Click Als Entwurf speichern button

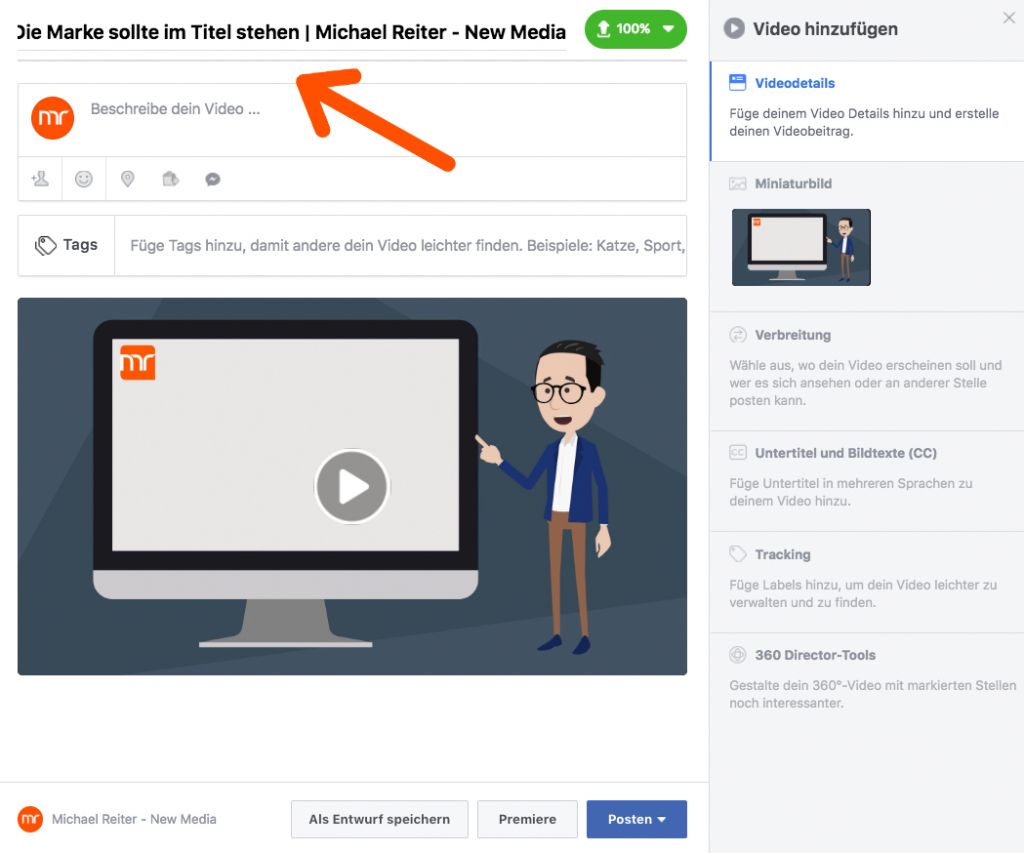click(379, 819)
